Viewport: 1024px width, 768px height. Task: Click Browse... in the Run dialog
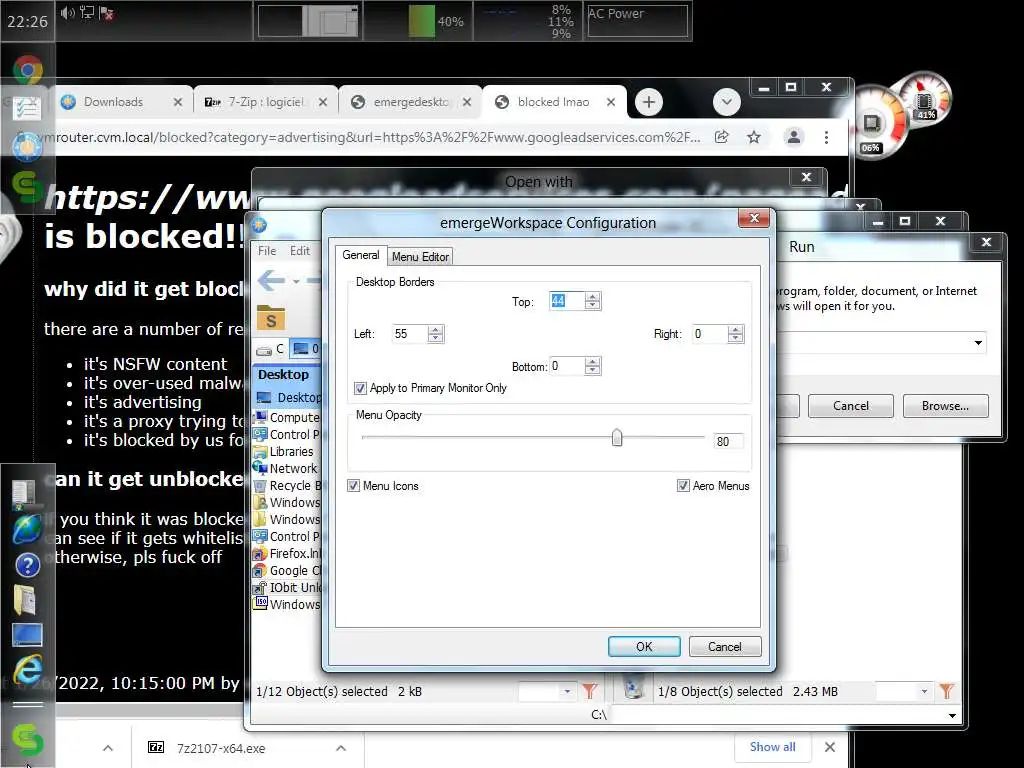945,406
